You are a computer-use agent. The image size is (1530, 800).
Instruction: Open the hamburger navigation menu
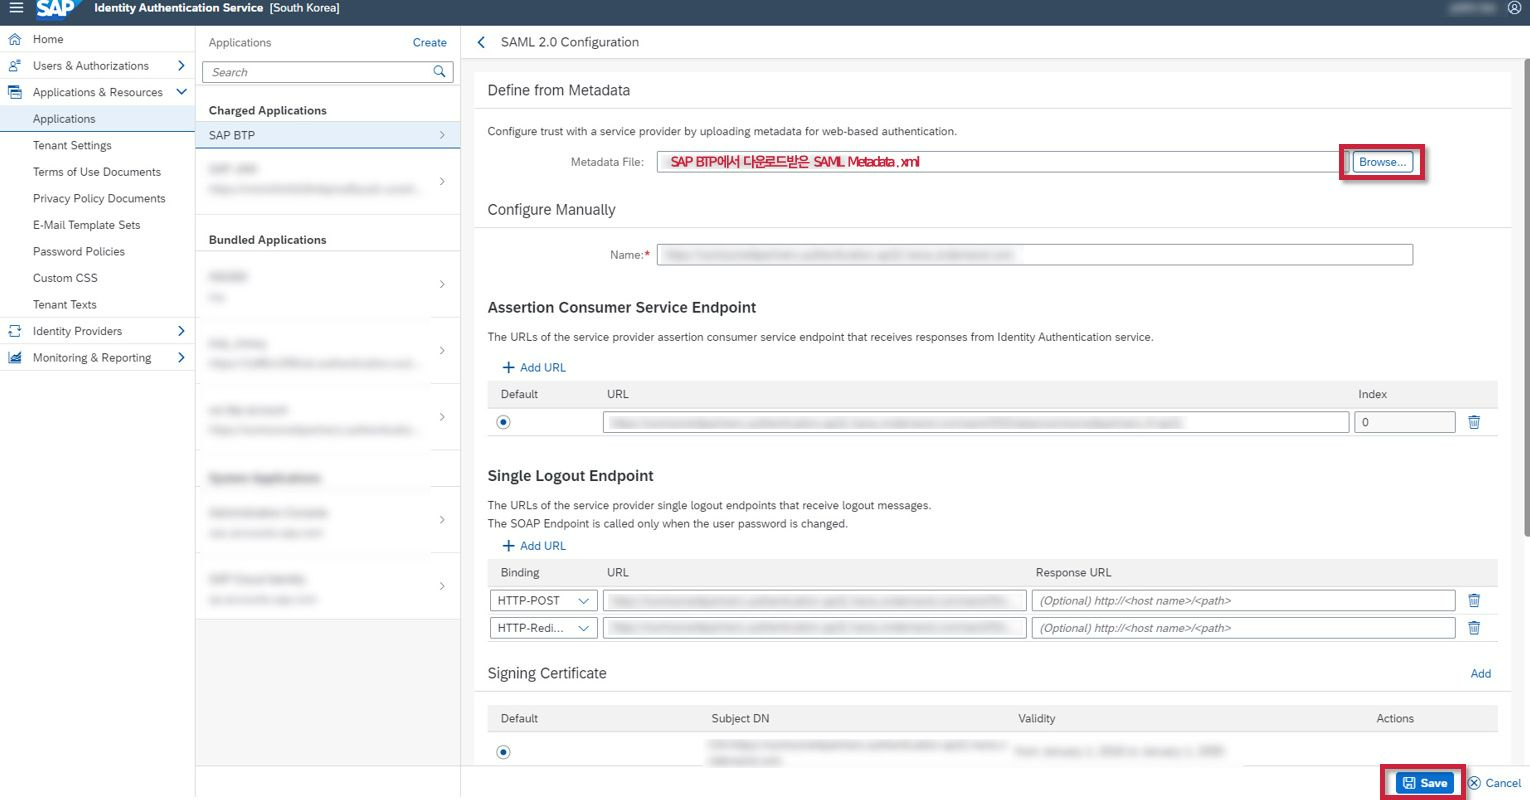tap(16, 8)
